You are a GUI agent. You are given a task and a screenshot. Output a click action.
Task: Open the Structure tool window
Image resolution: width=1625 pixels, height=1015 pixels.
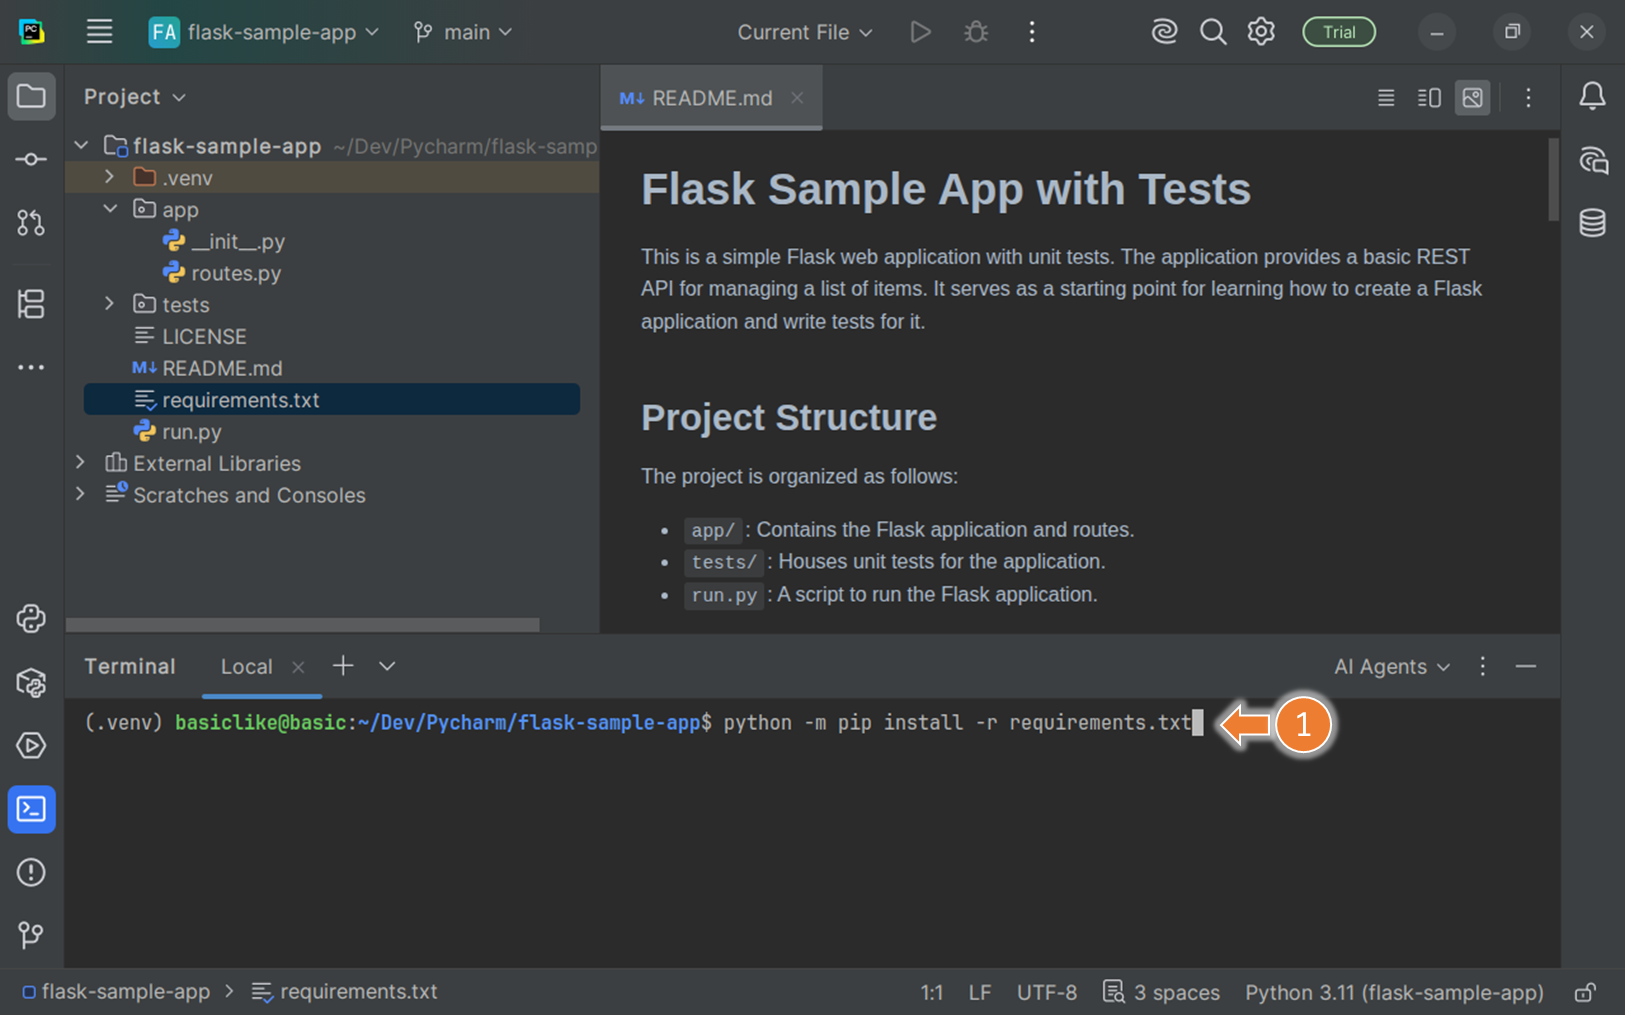[31, 304]
